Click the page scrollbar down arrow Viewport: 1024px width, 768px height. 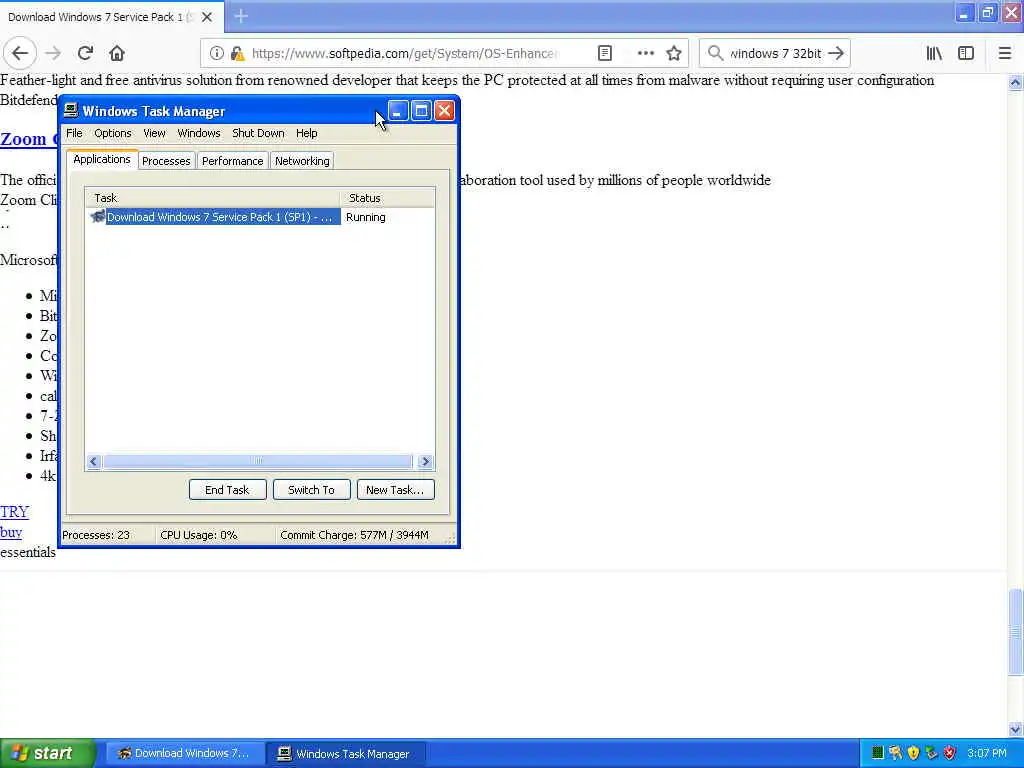1015,729
